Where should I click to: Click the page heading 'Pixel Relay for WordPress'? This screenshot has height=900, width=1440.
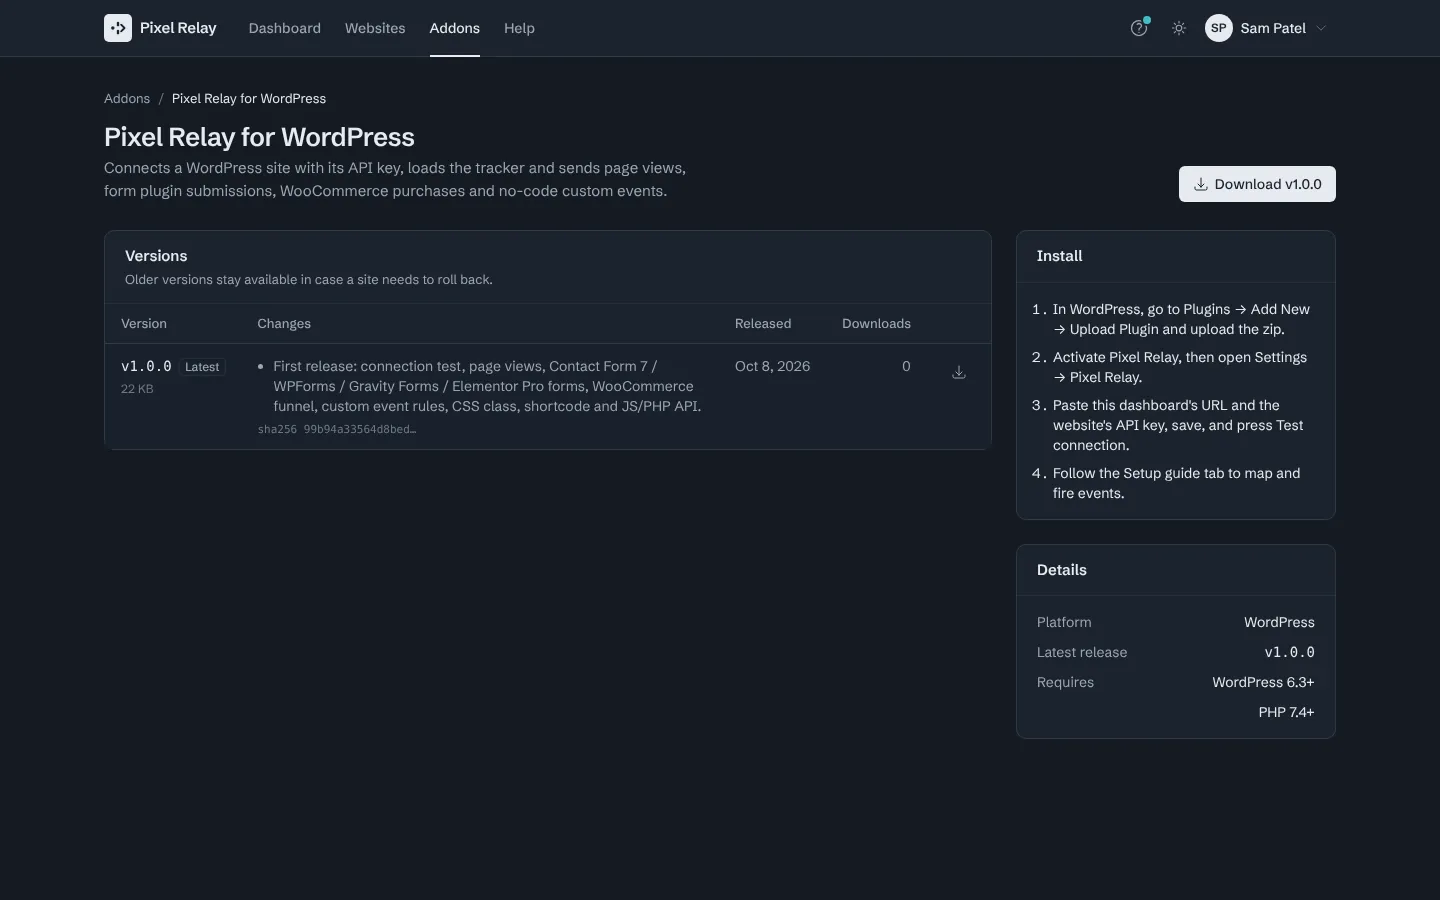[x=259, y=137]
